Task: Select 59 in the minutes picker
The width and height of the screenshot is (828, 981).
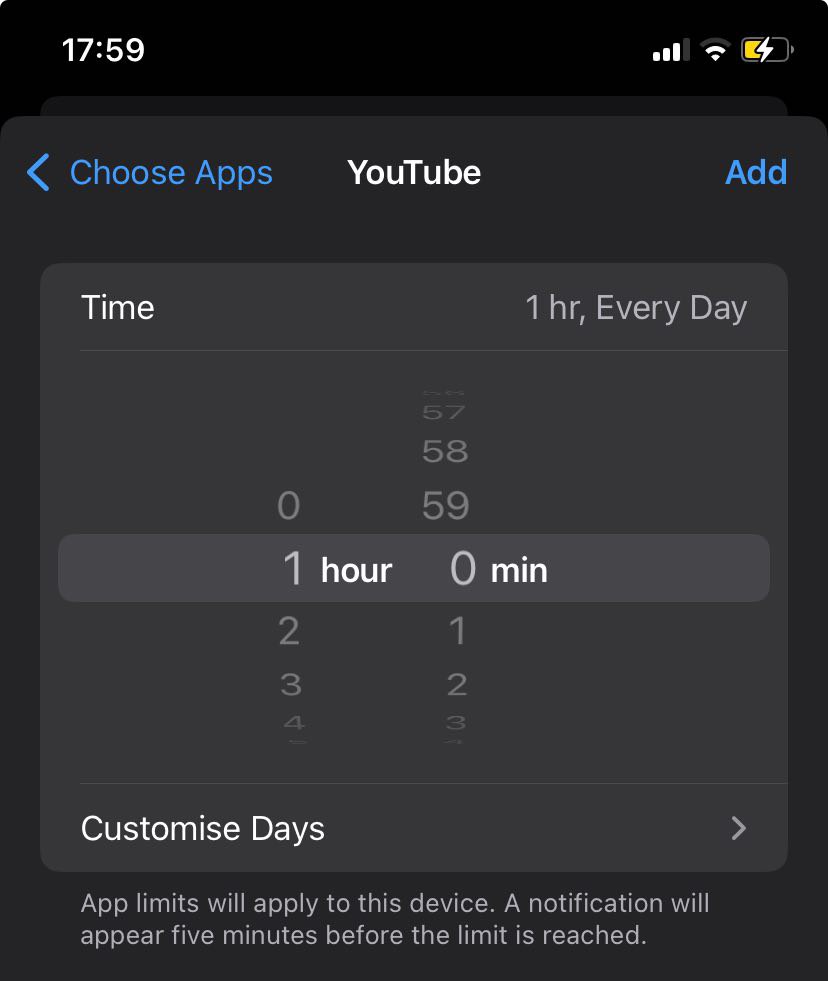Action: (445, 506)
